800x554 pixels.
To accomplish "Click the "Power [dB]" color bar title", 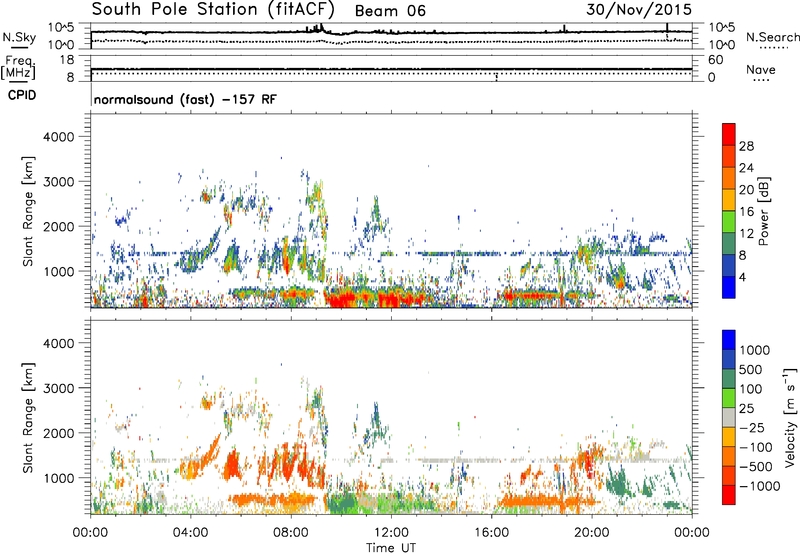I will point(763,211).
